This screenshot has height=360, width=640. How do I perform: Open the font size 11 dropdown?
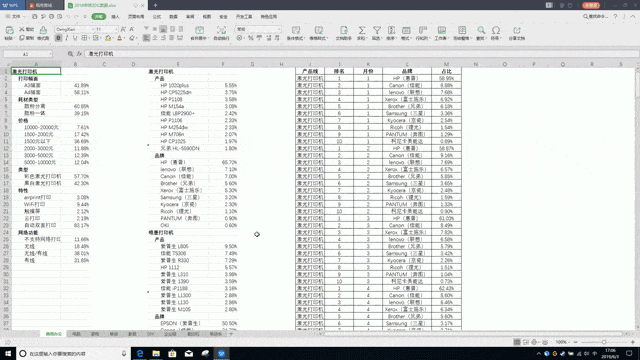click(116, 29)
